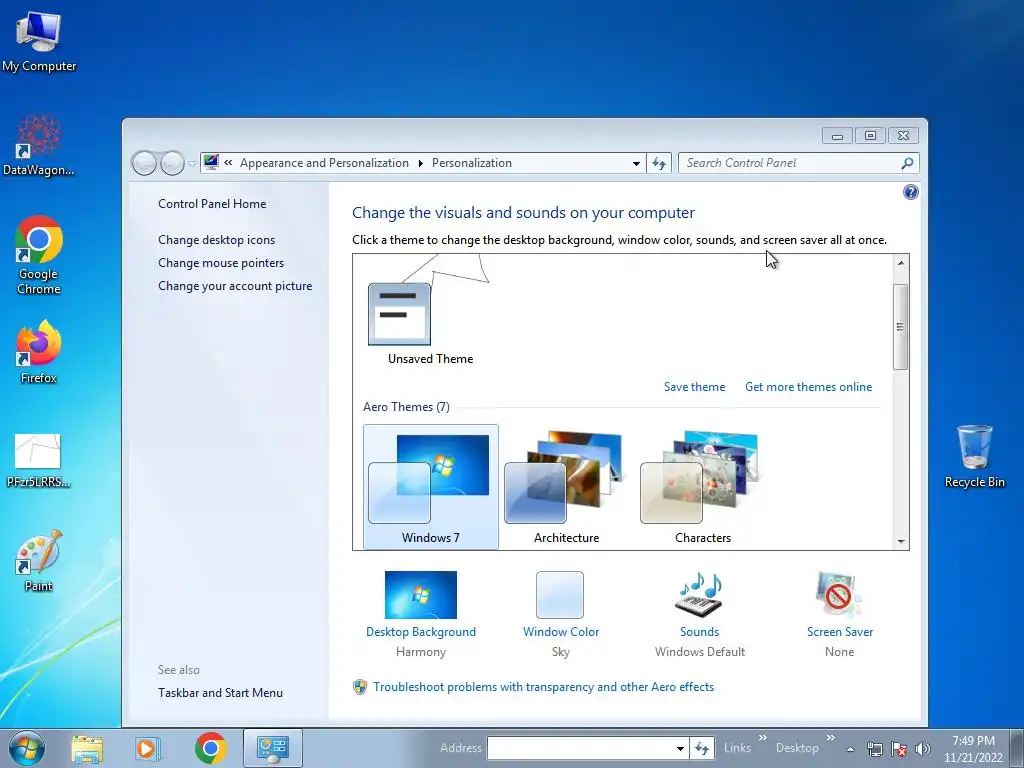1024x768 pixels.
Task: Apply the Characters theme
Action: (x=702, y=487)
